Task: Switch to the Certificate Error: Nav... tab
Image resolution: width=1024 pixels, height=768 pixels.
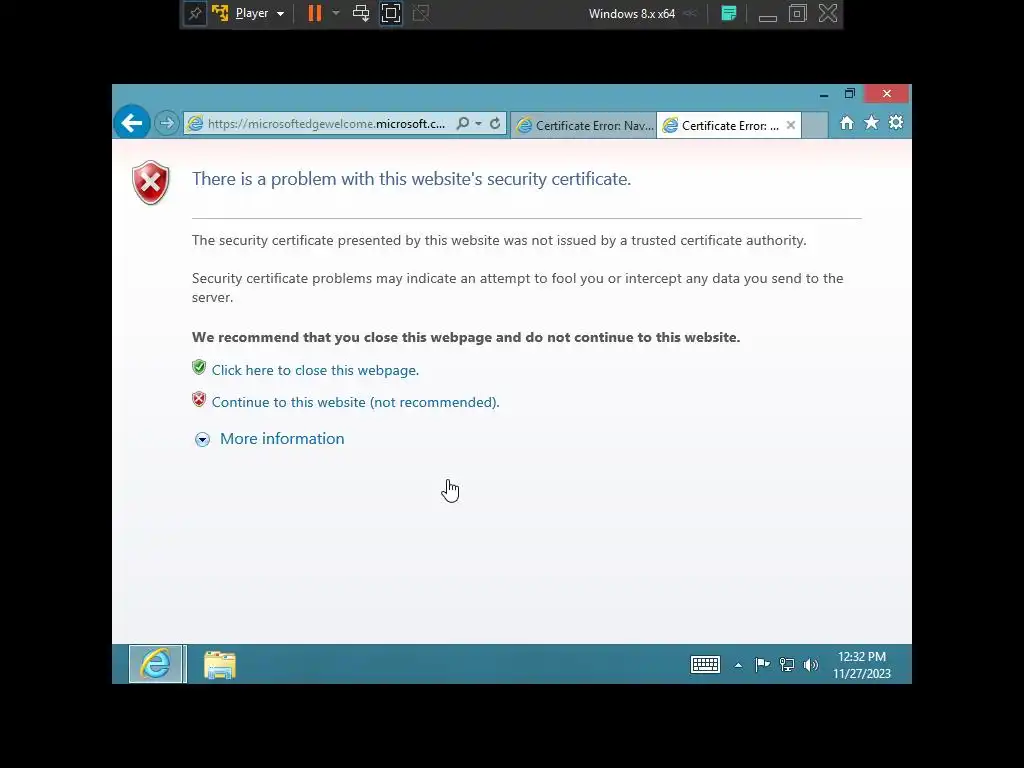Action: 584,125
